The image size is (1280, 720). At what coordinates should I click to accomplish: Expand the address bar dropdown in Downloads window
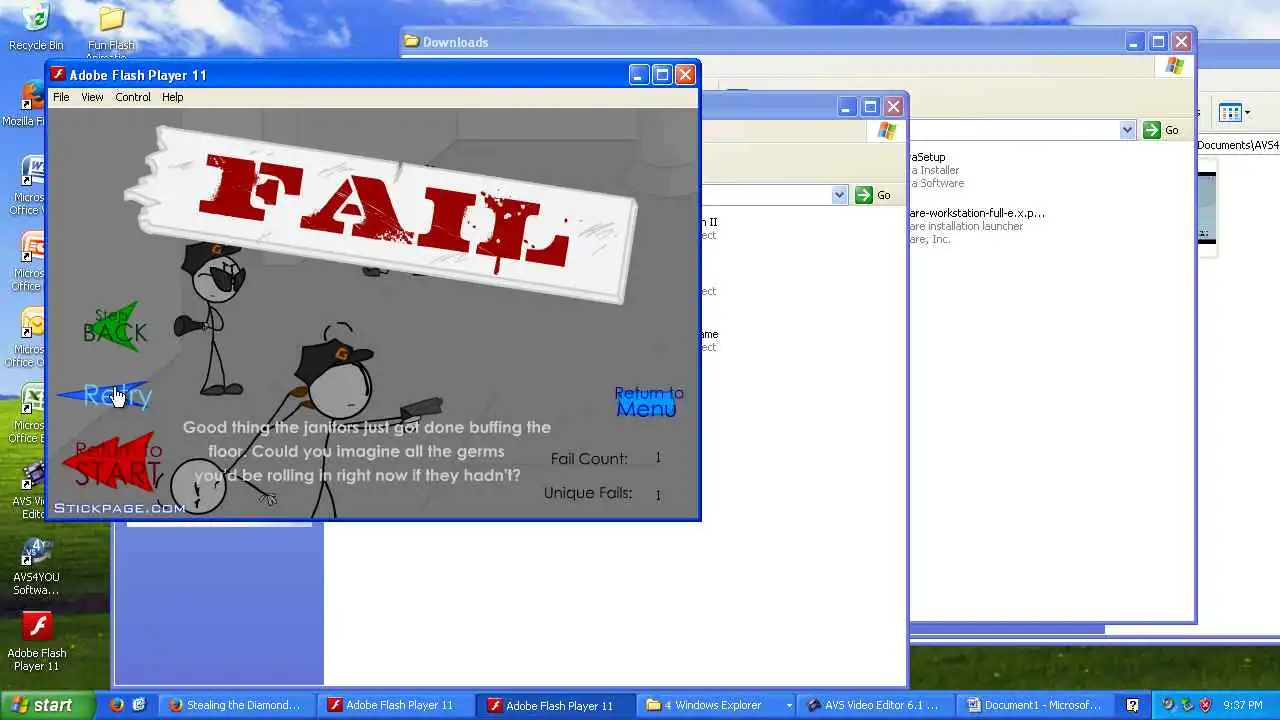[x=1127, y=130]
